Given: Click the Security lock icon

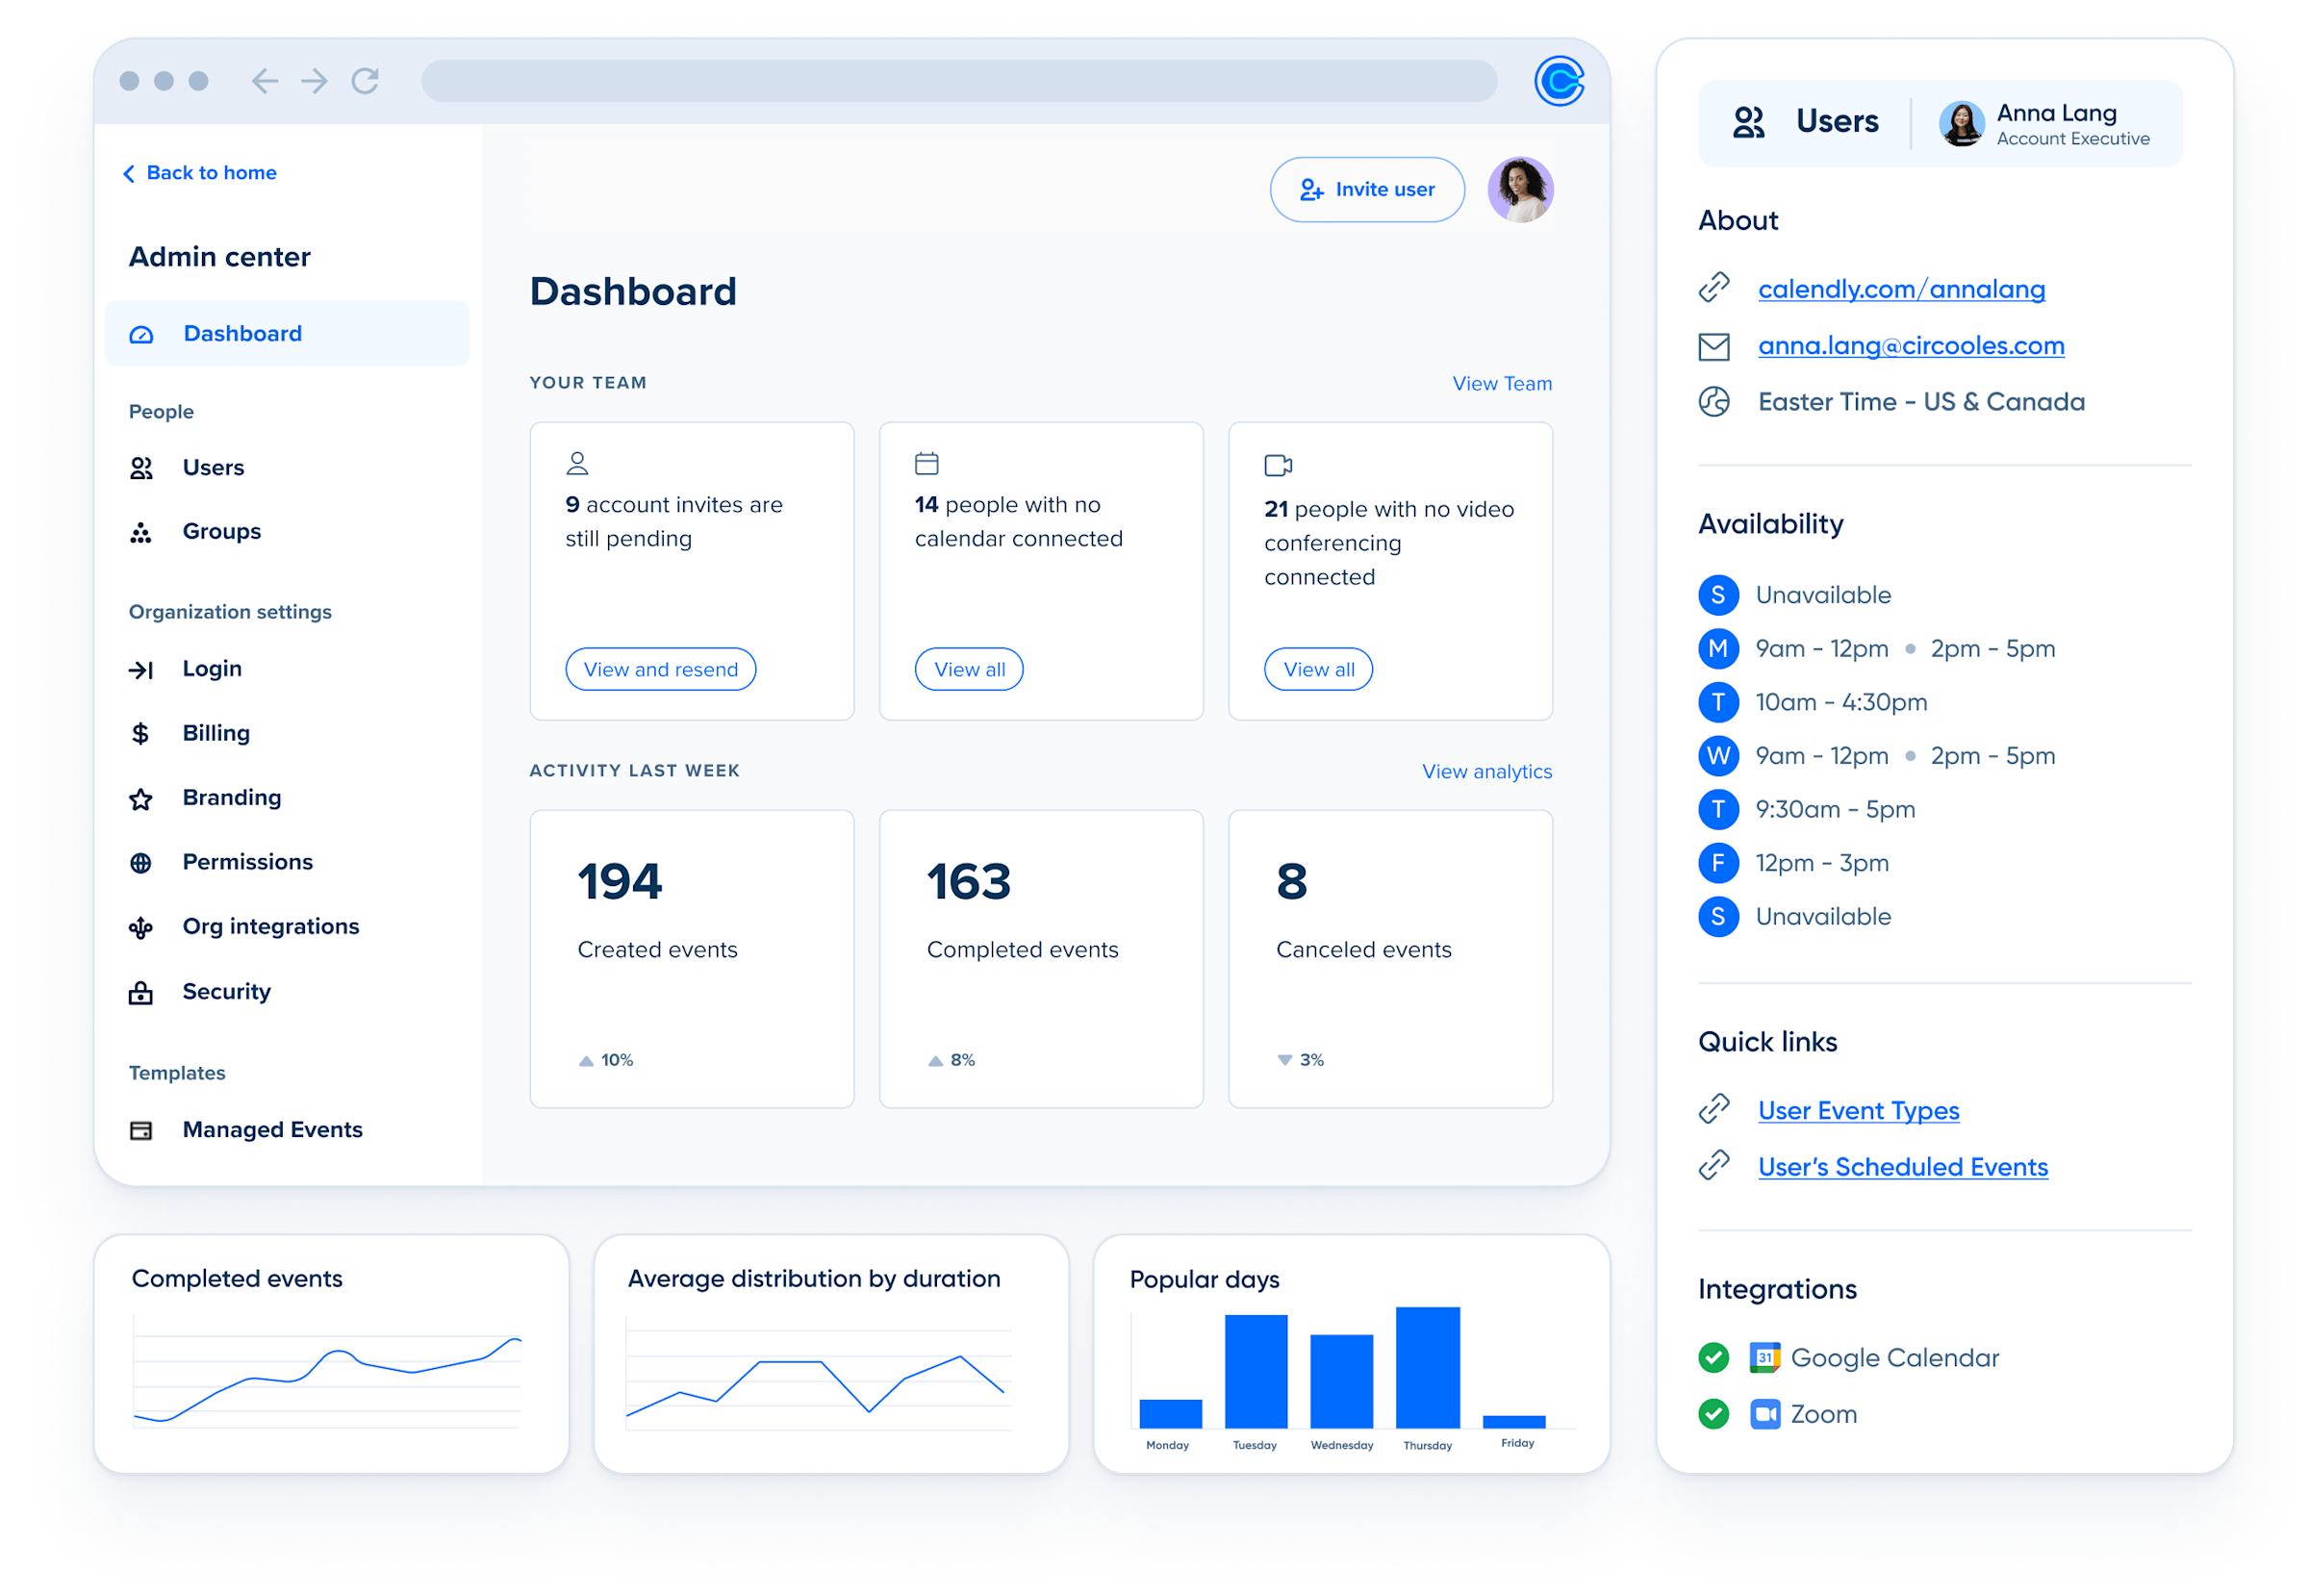Looking at the screenshot, I should click(x=141, y=991).
